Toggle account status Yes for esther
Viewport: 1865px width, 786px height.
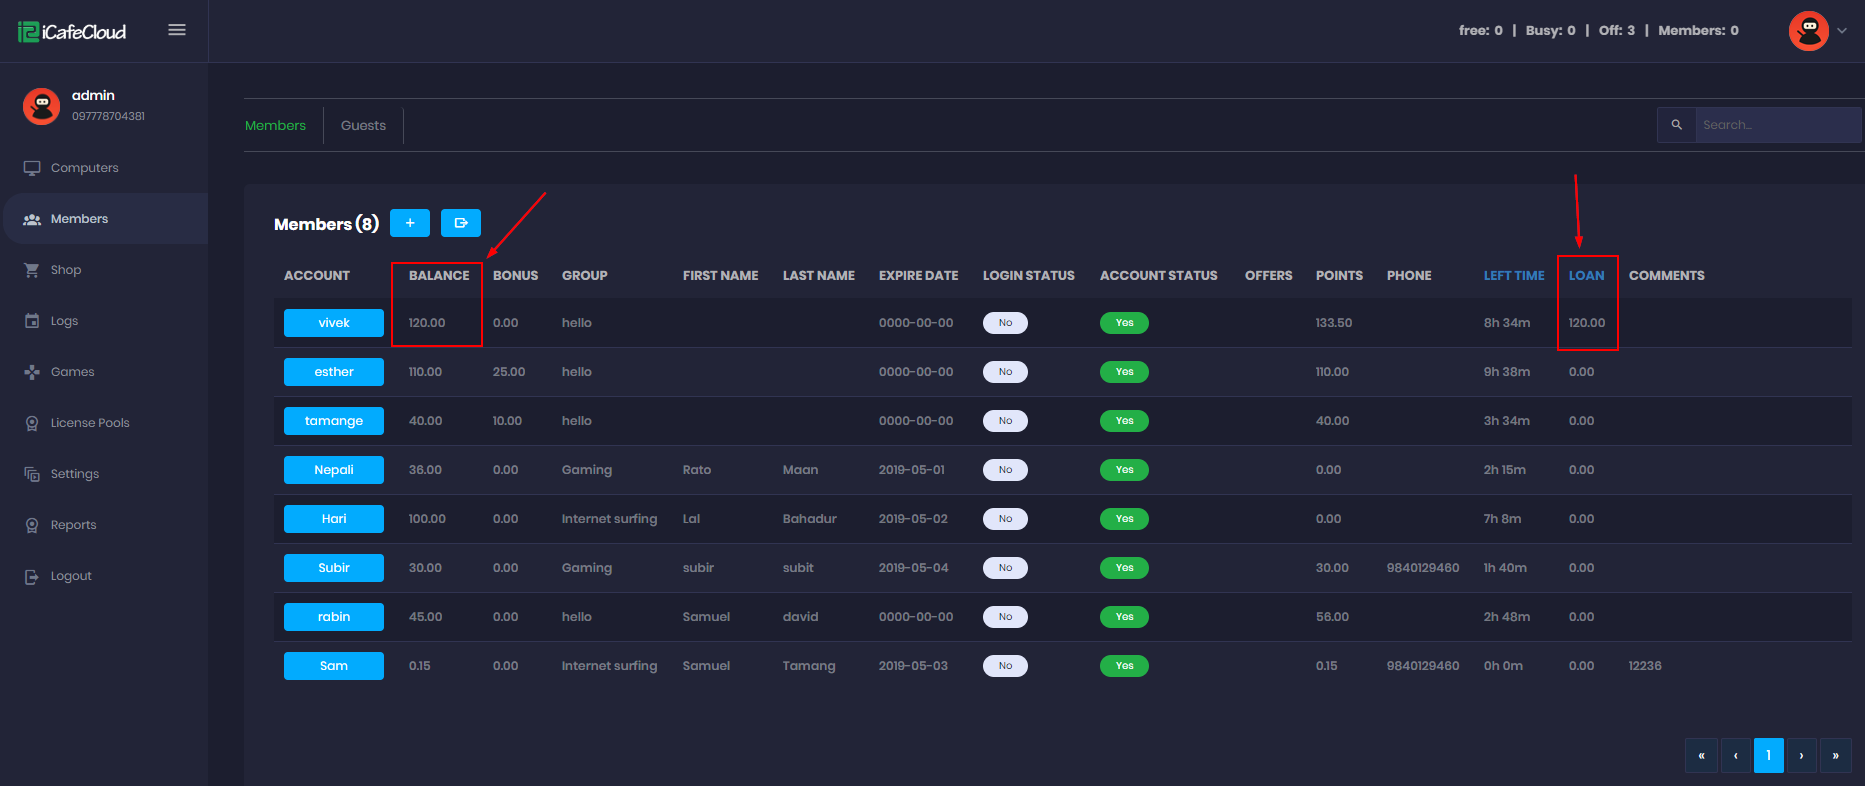[x=1124, y=372]
